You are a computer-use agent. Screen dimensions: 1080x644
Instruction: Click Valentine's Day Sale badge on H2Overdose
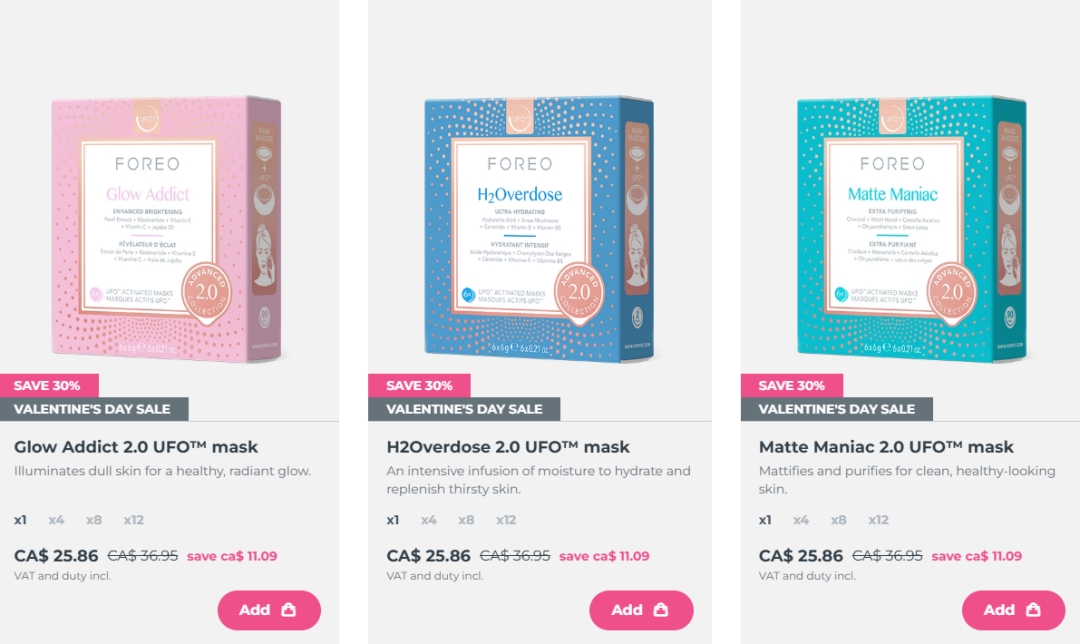(x=464, y=409)
